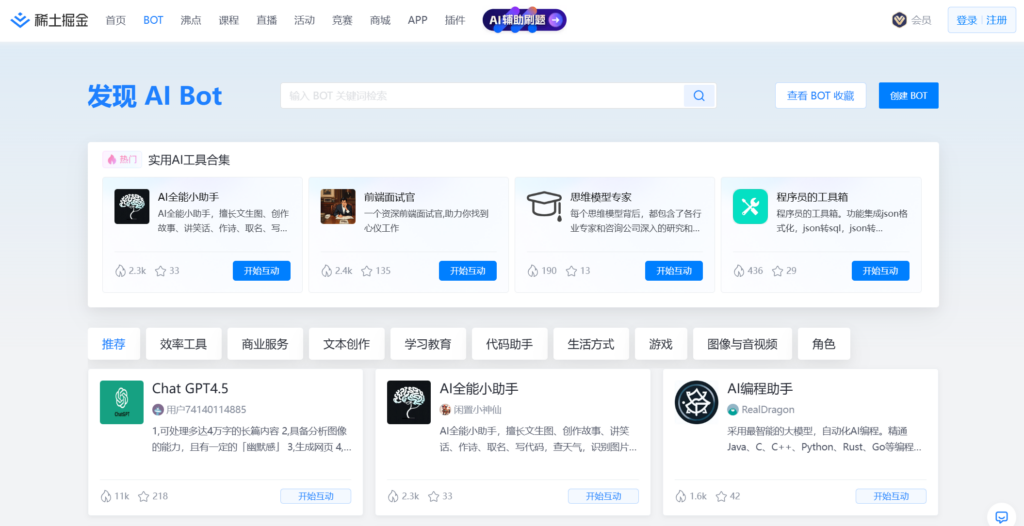Select the BOT nav item
The image size is (1024, 526).
153,20
